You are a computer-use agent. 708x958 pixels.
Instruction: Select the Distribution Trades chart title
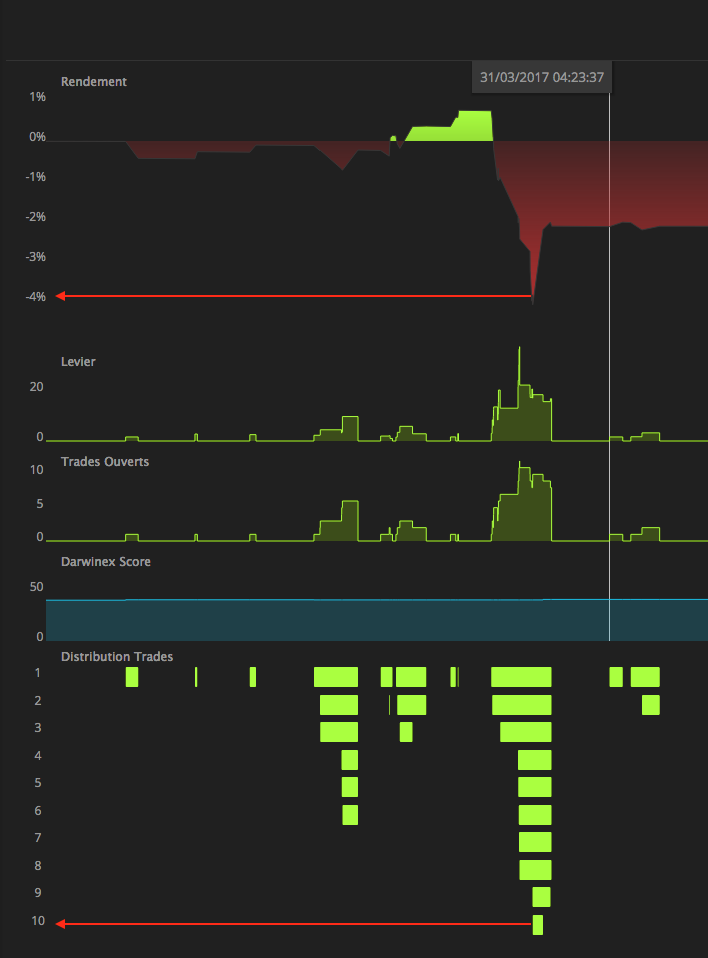point(117,656)
